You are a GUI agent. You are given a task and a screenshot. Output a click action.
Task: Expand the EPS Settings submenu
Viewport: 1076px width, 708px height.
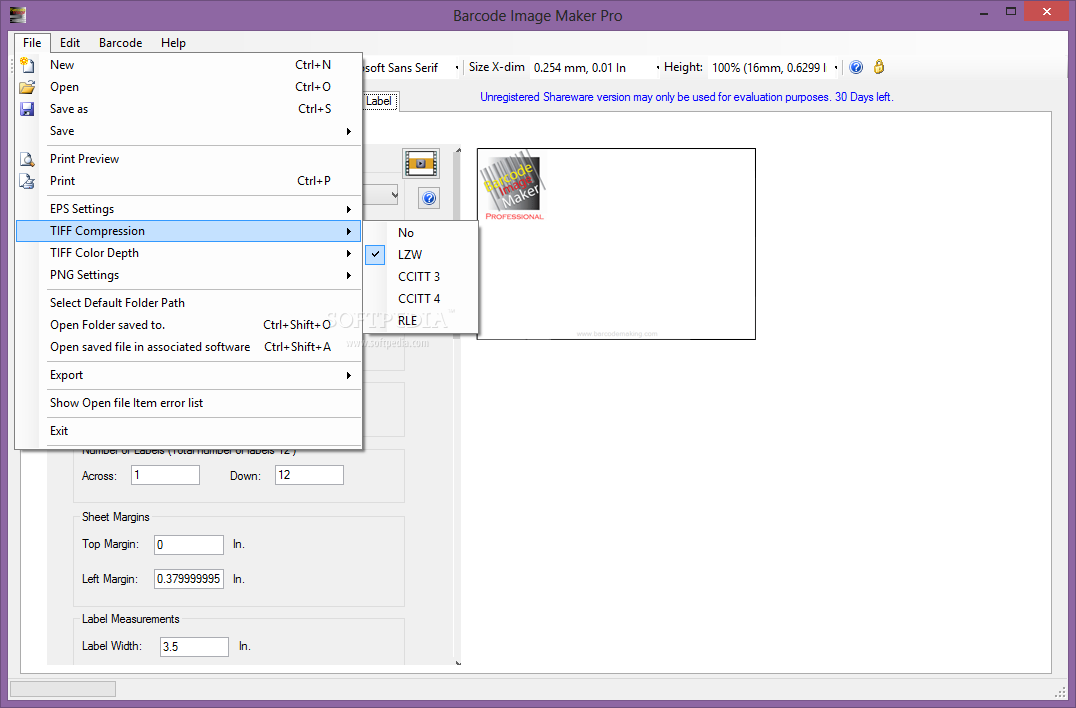coord(189,209)
